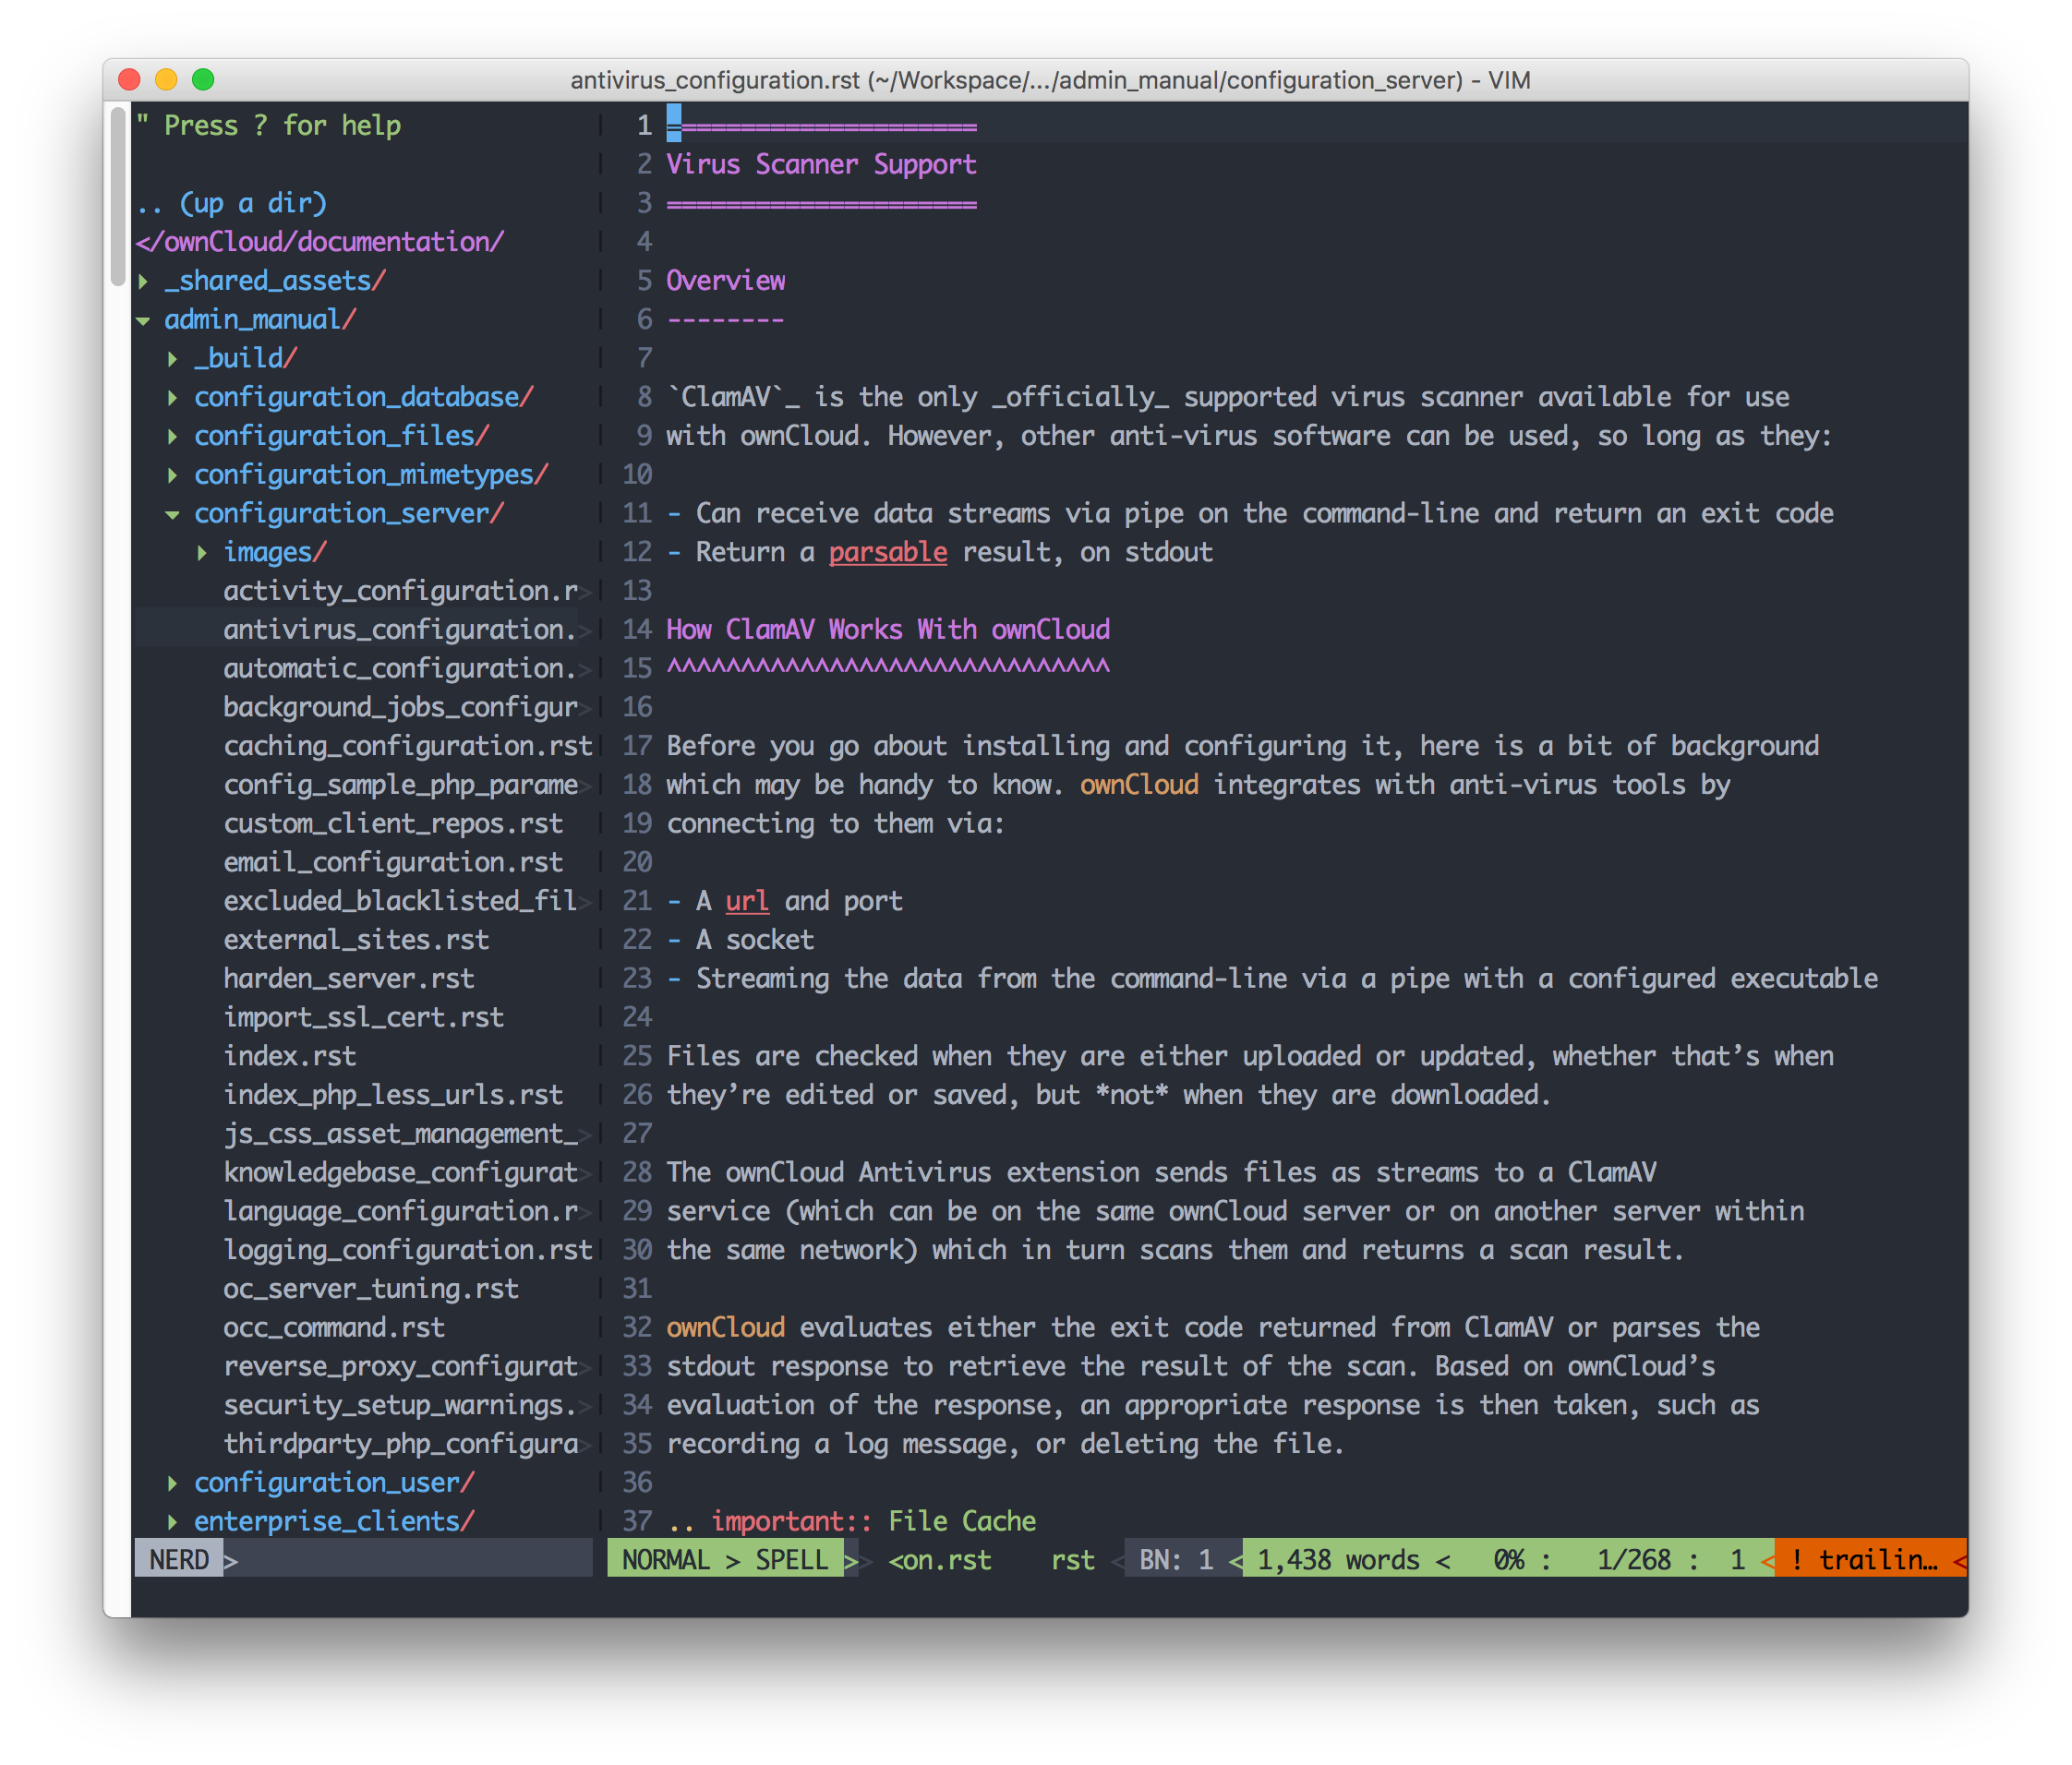Select antivirus_configuration file in tree
This screenshot has height=1765, width=2072.
400,630
